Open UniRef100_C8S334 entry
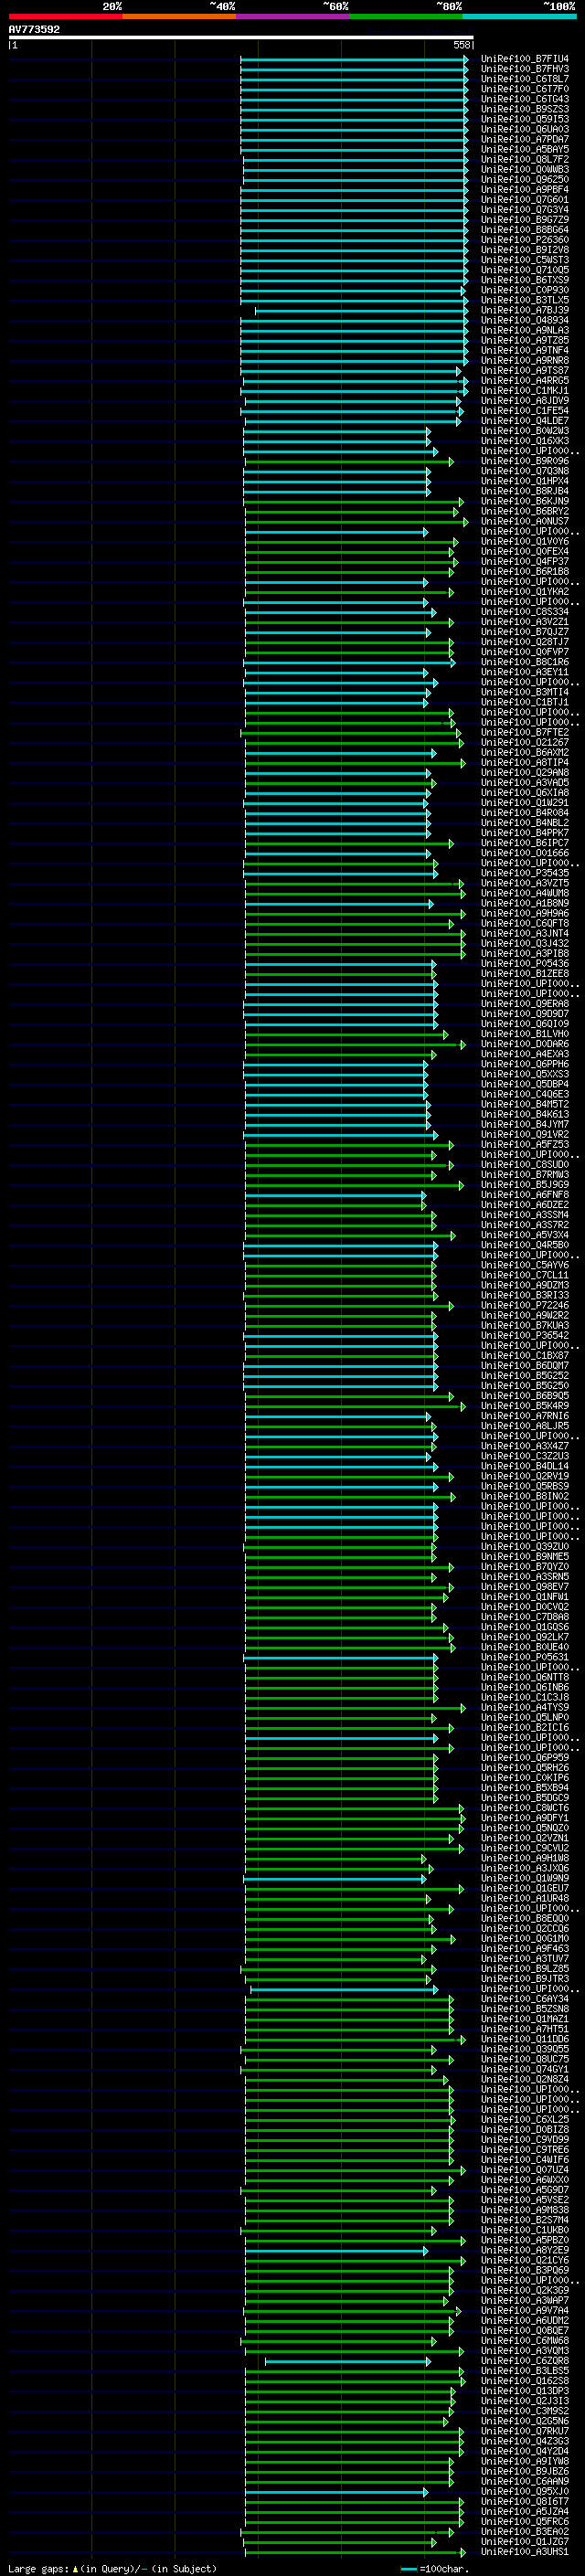The image size is (585, 2576). pos(525,612)
